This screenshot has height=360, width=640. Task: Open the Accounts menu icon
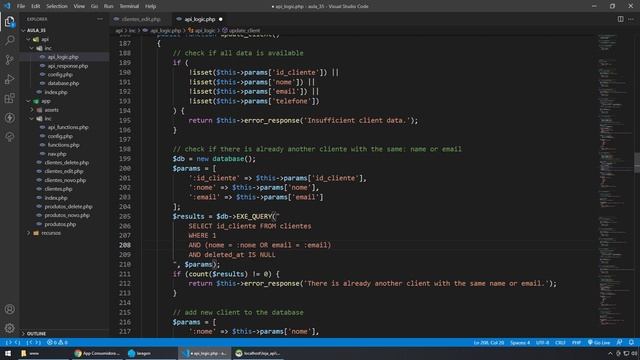pos(9,309)
